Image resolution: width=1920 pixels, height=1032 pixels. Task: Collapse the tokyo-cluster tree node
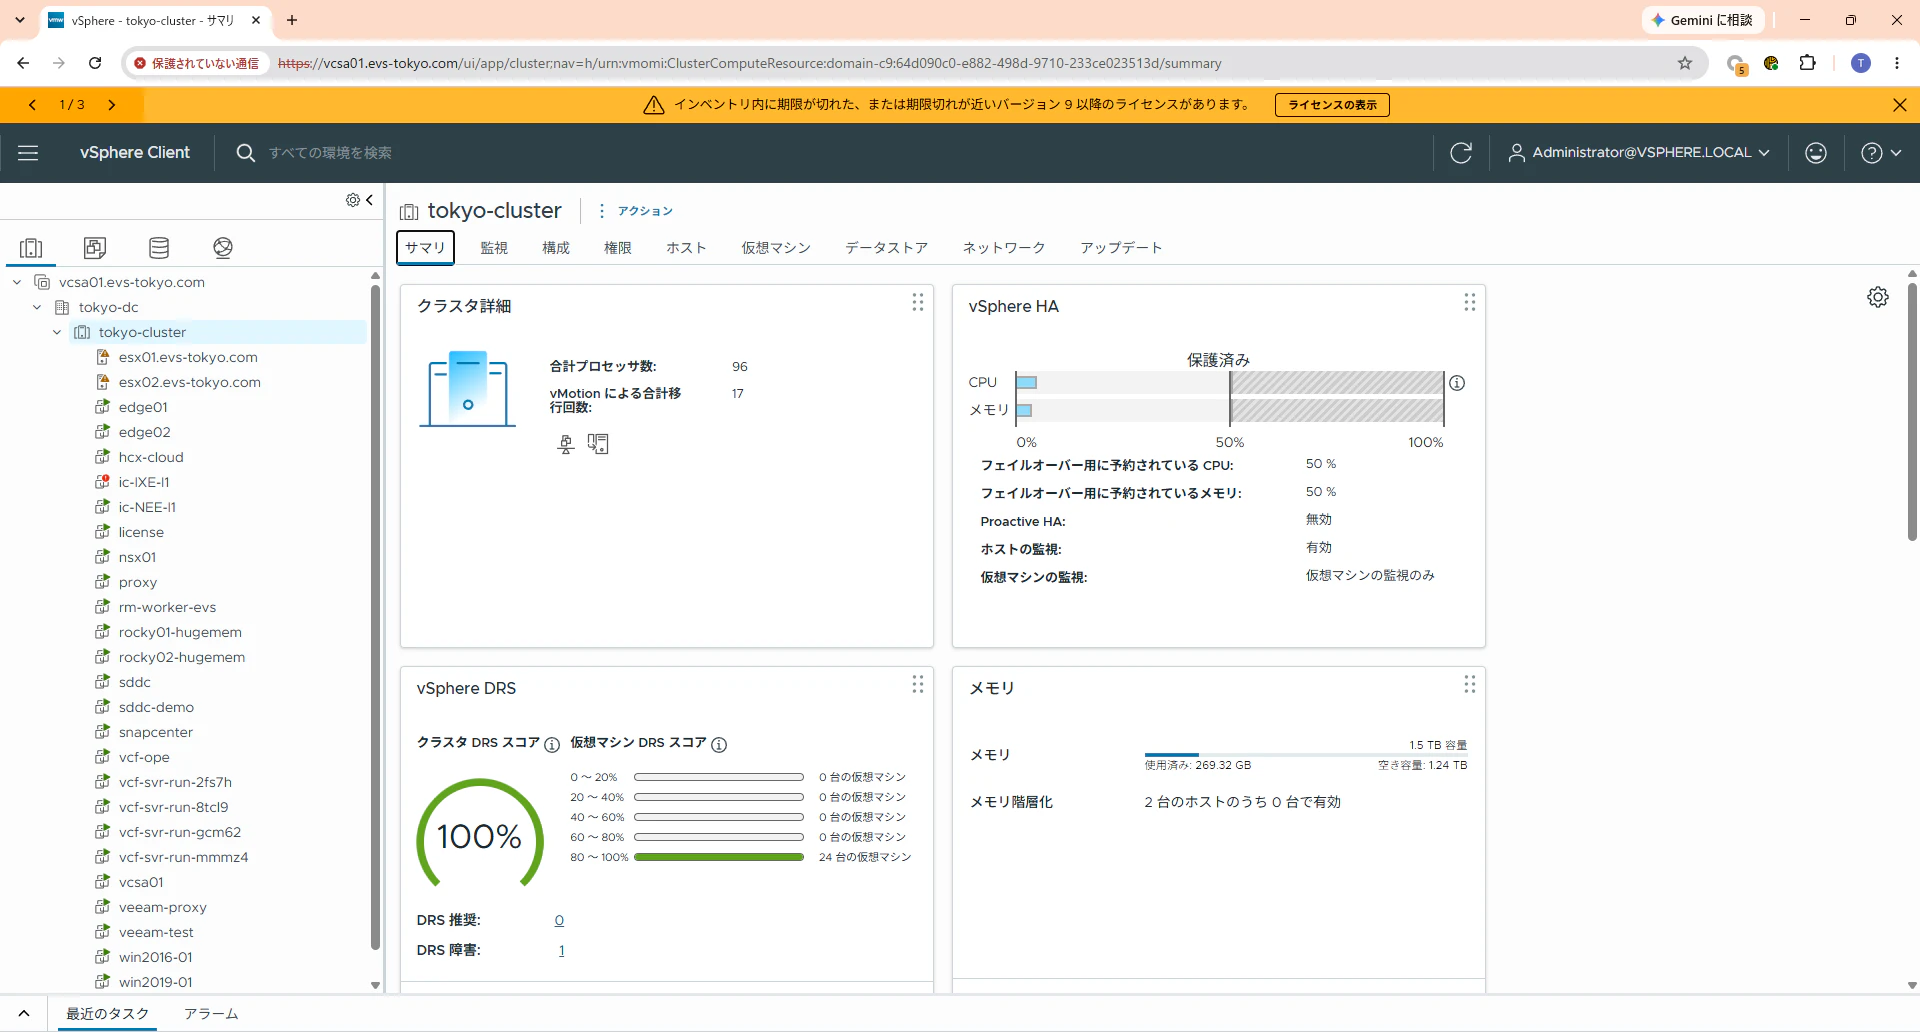tap(57, 332)
